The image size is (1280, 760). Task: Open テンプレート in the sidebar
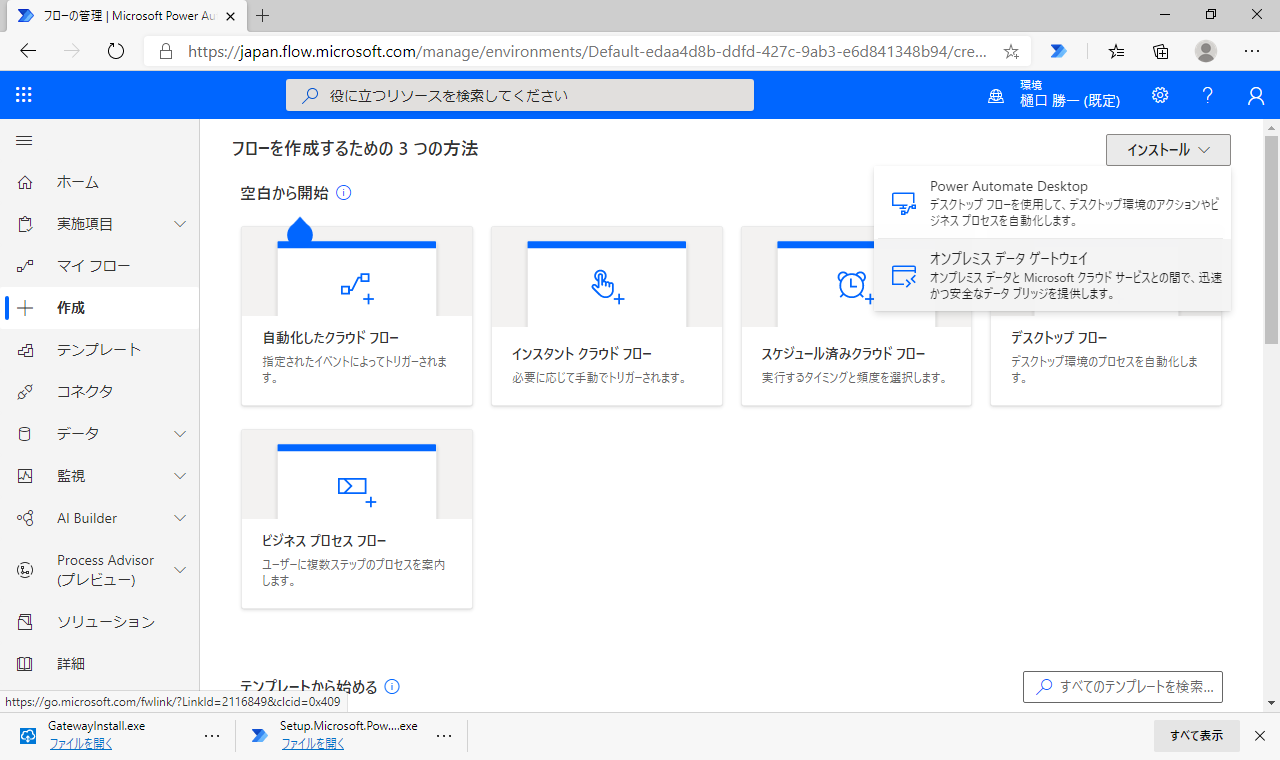pos(99,350)
